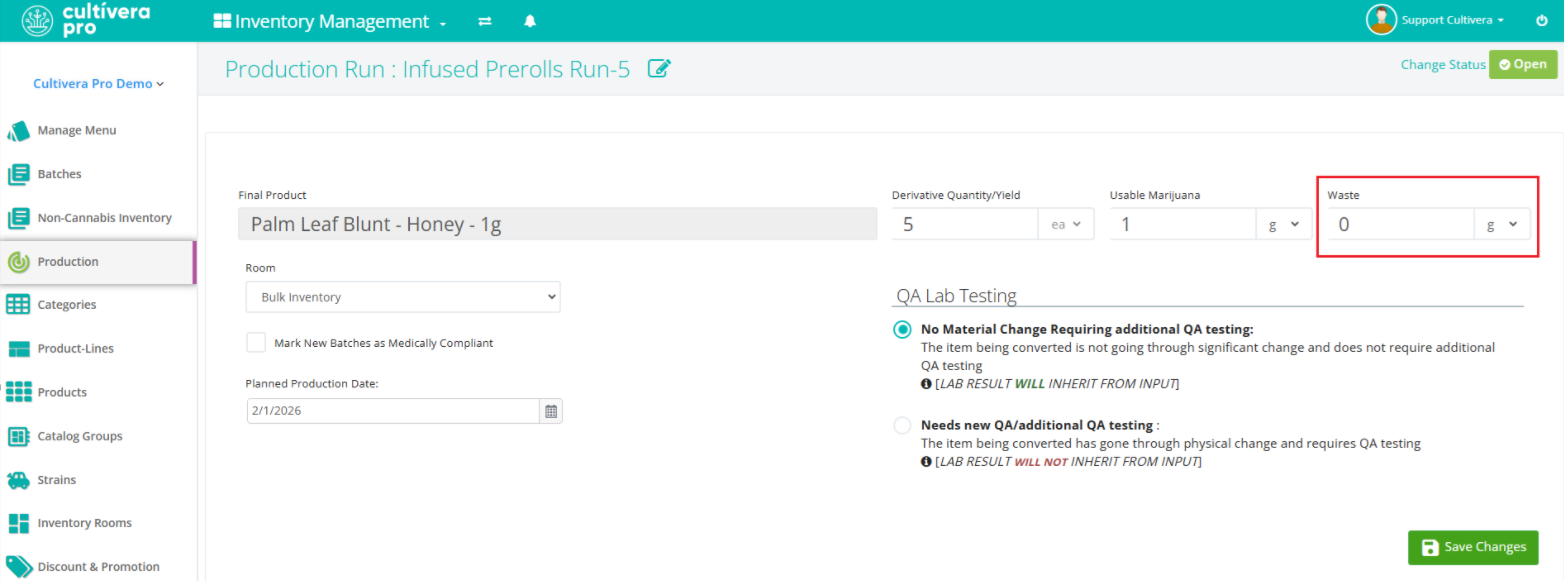Click the Waste amount input field

point(1401,224)
